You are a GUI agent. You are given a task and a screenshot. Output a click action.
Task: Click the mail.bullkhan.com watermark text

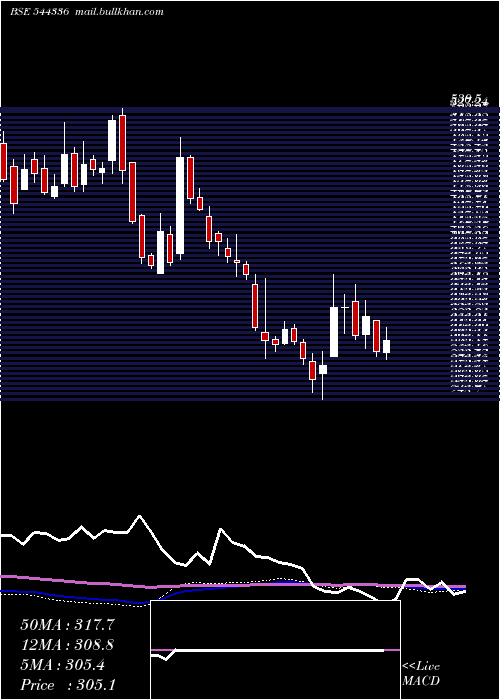119,12
